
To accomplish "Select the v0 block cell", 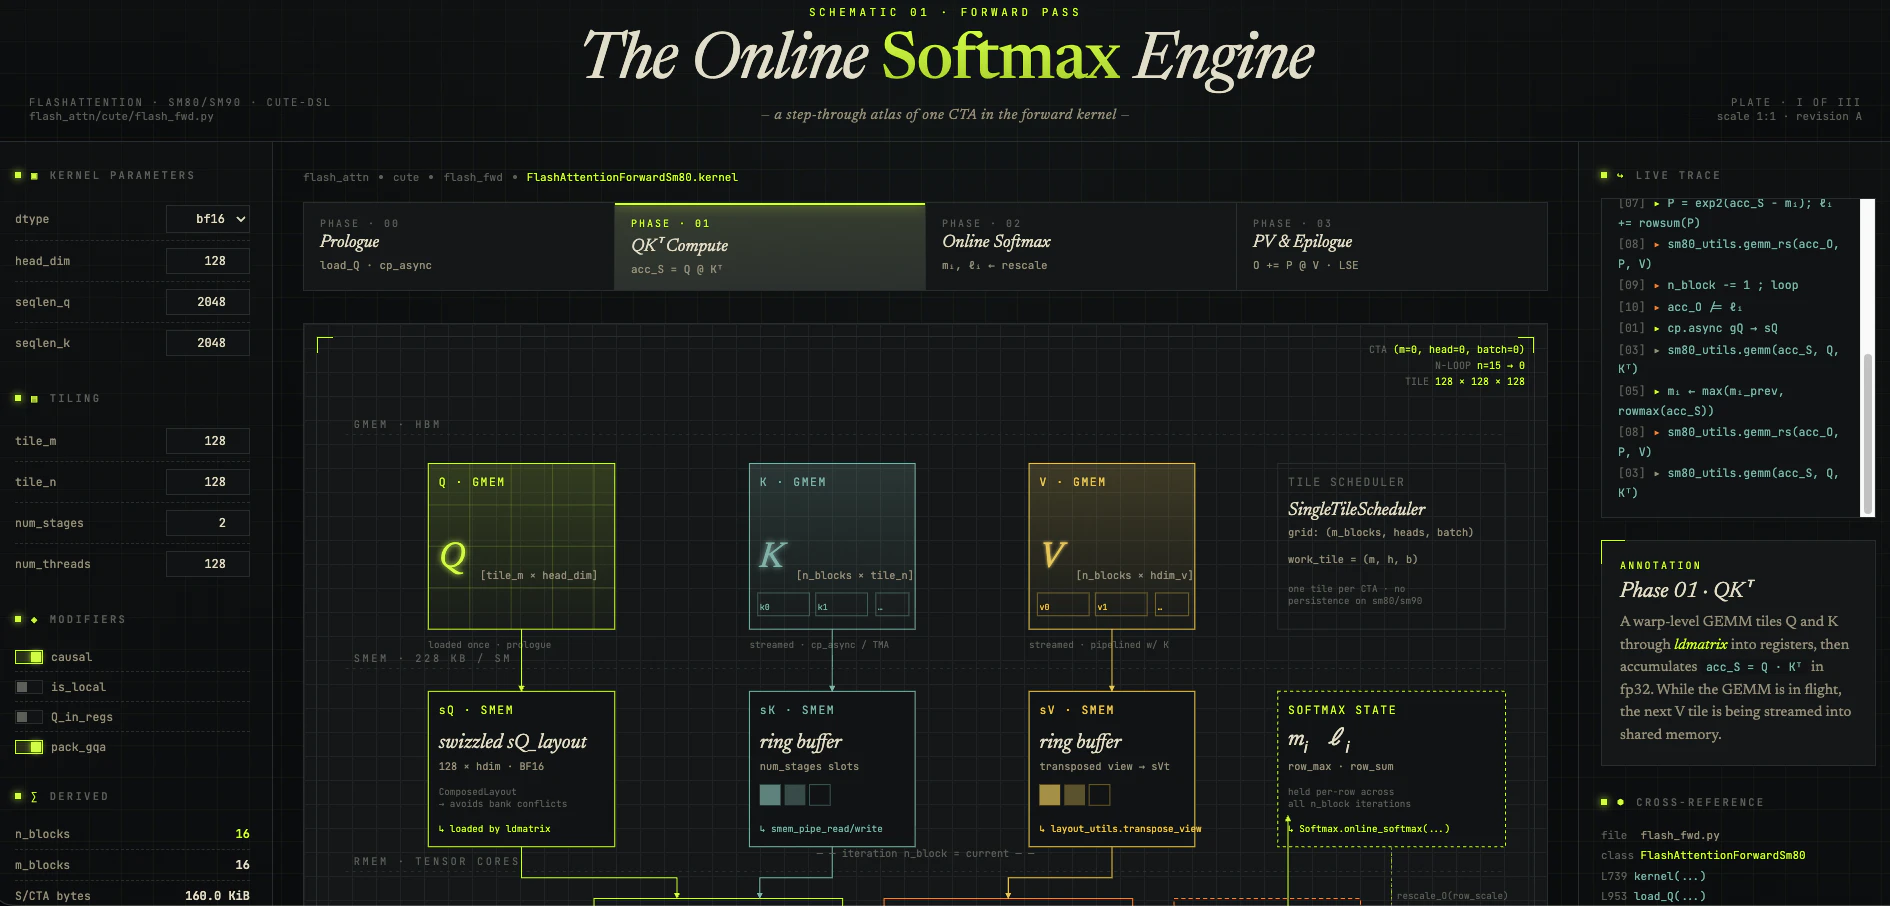I will tap(1063, 605).
